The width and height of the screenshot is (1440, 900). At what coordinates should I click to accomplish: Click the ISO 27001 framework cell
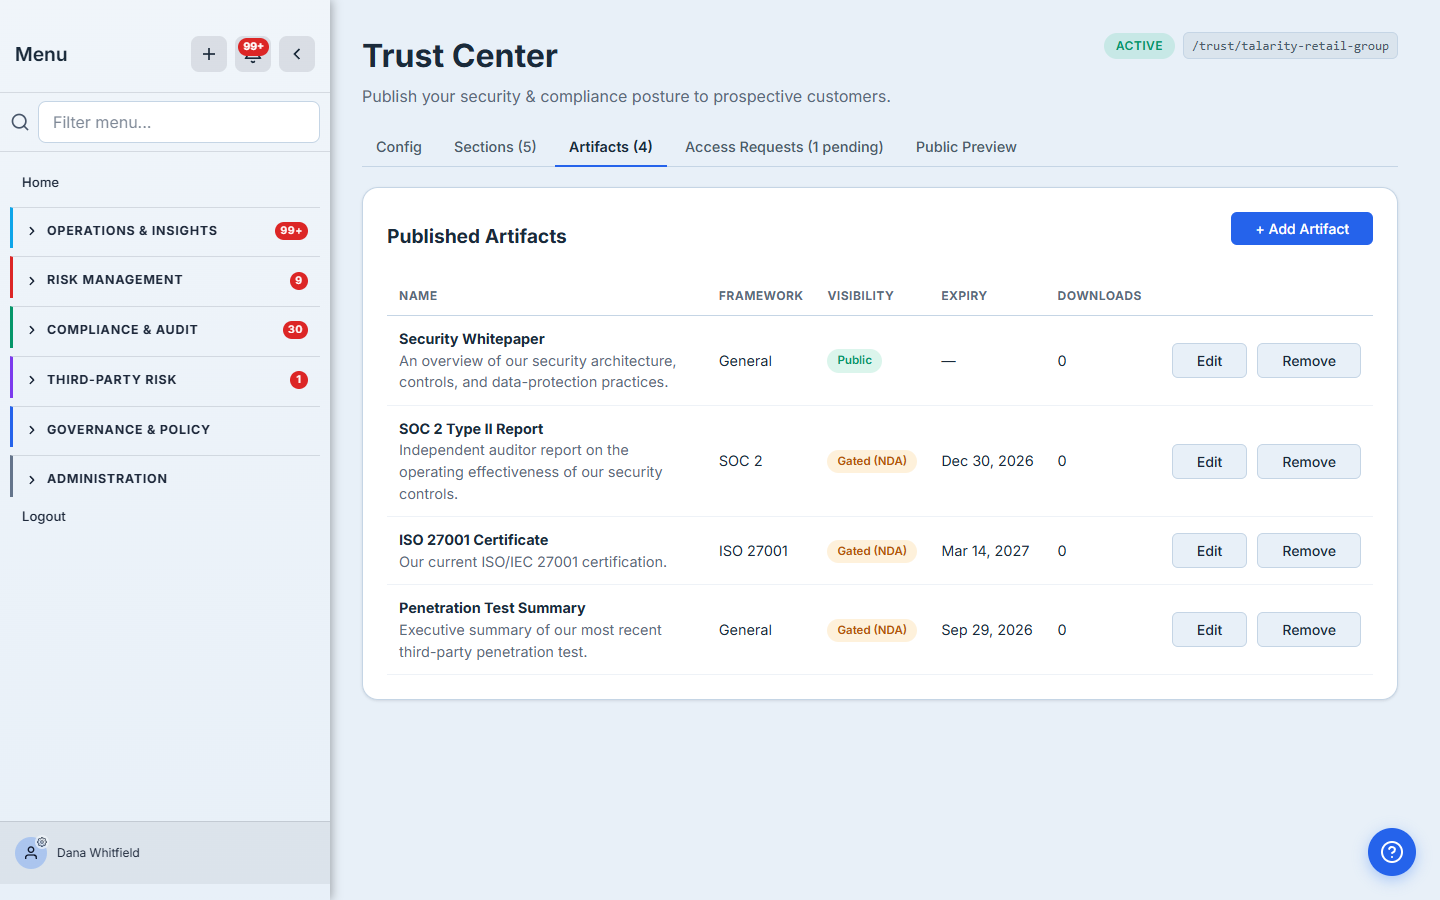[754, 551]
